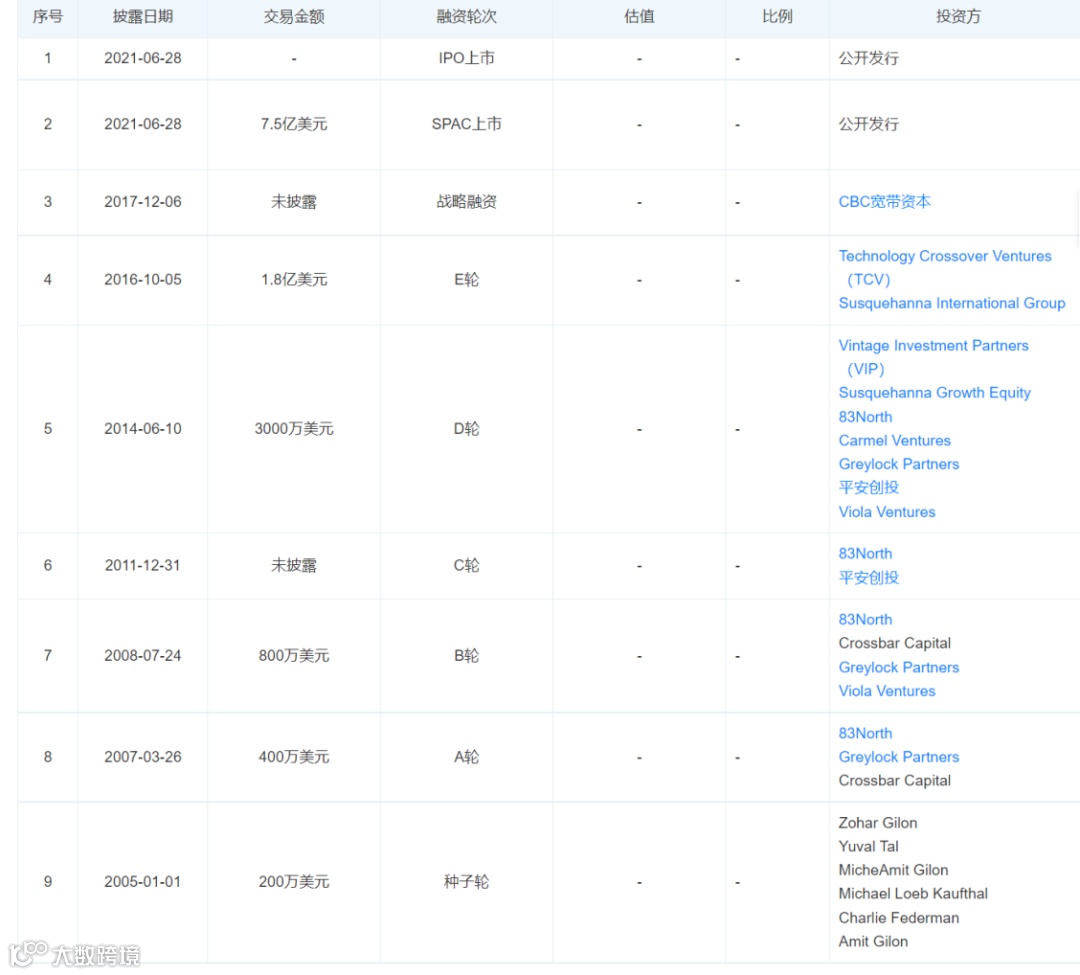1080x975 pixels.
Task: Click Crossbar Capital text in B轮 row
Action: [894, 644]
